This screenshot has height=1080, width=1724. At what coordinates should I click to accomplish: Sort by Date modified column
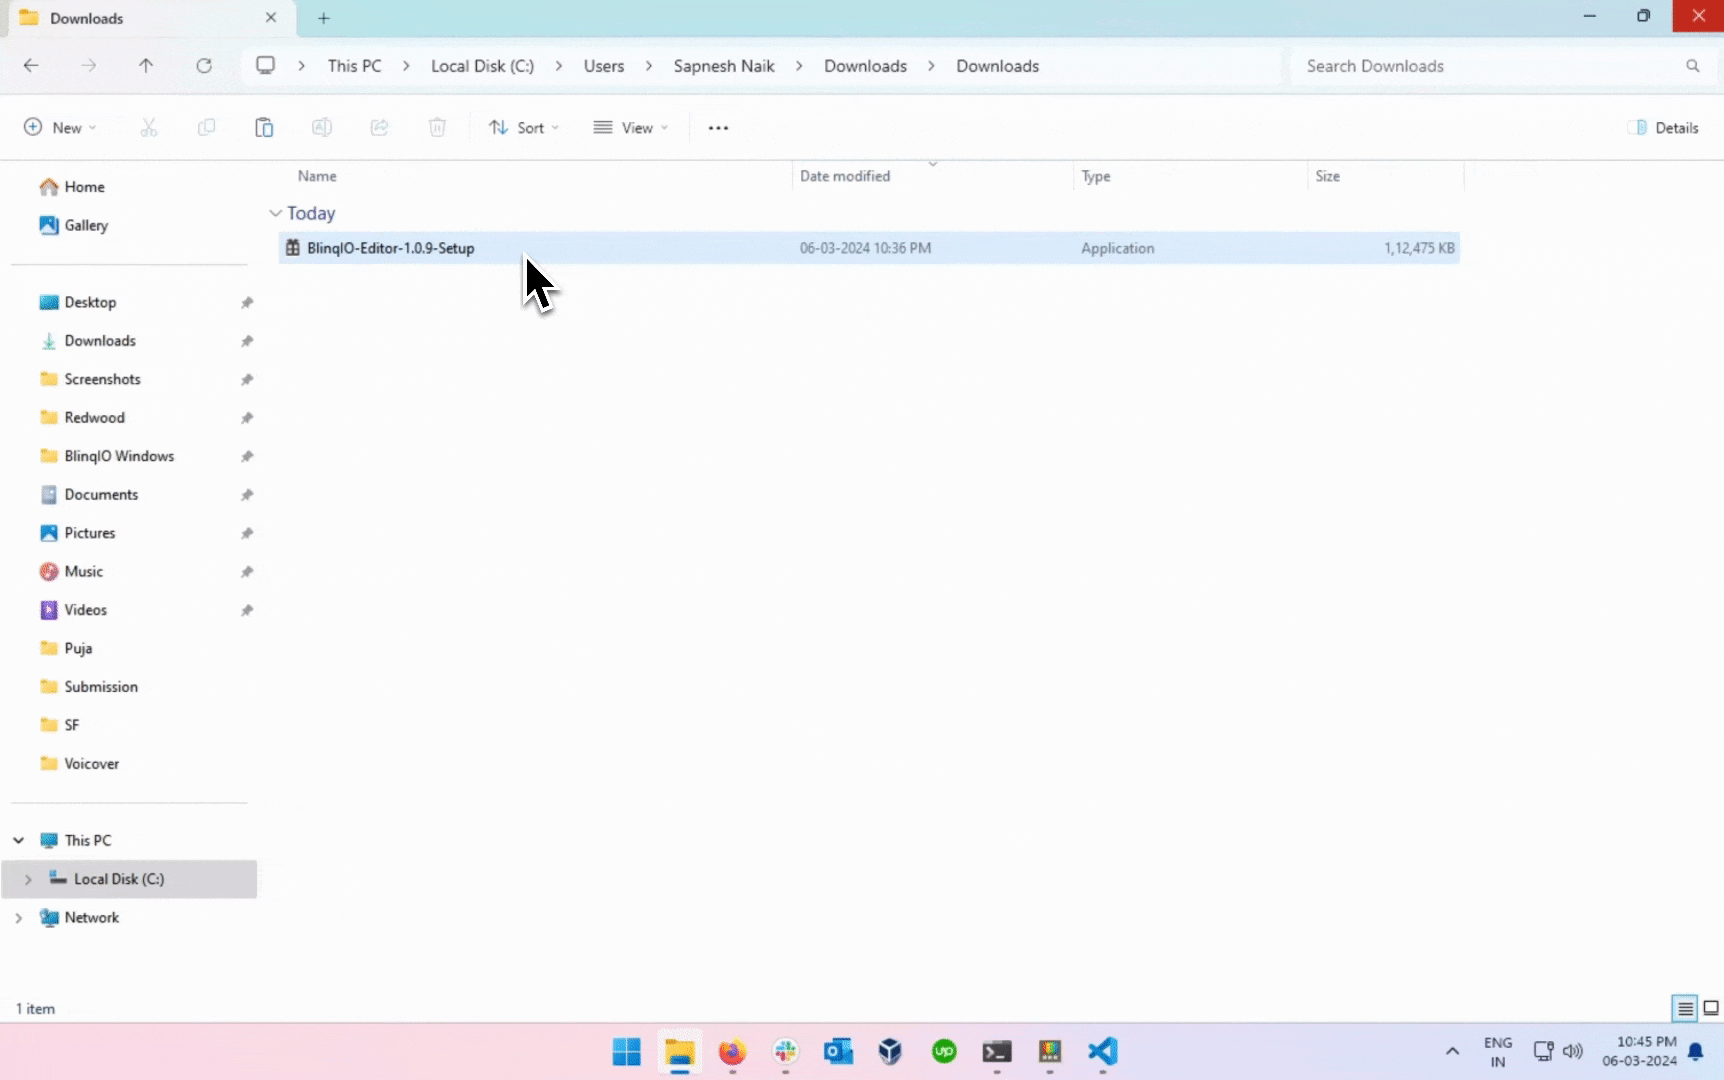click(845, 176)
